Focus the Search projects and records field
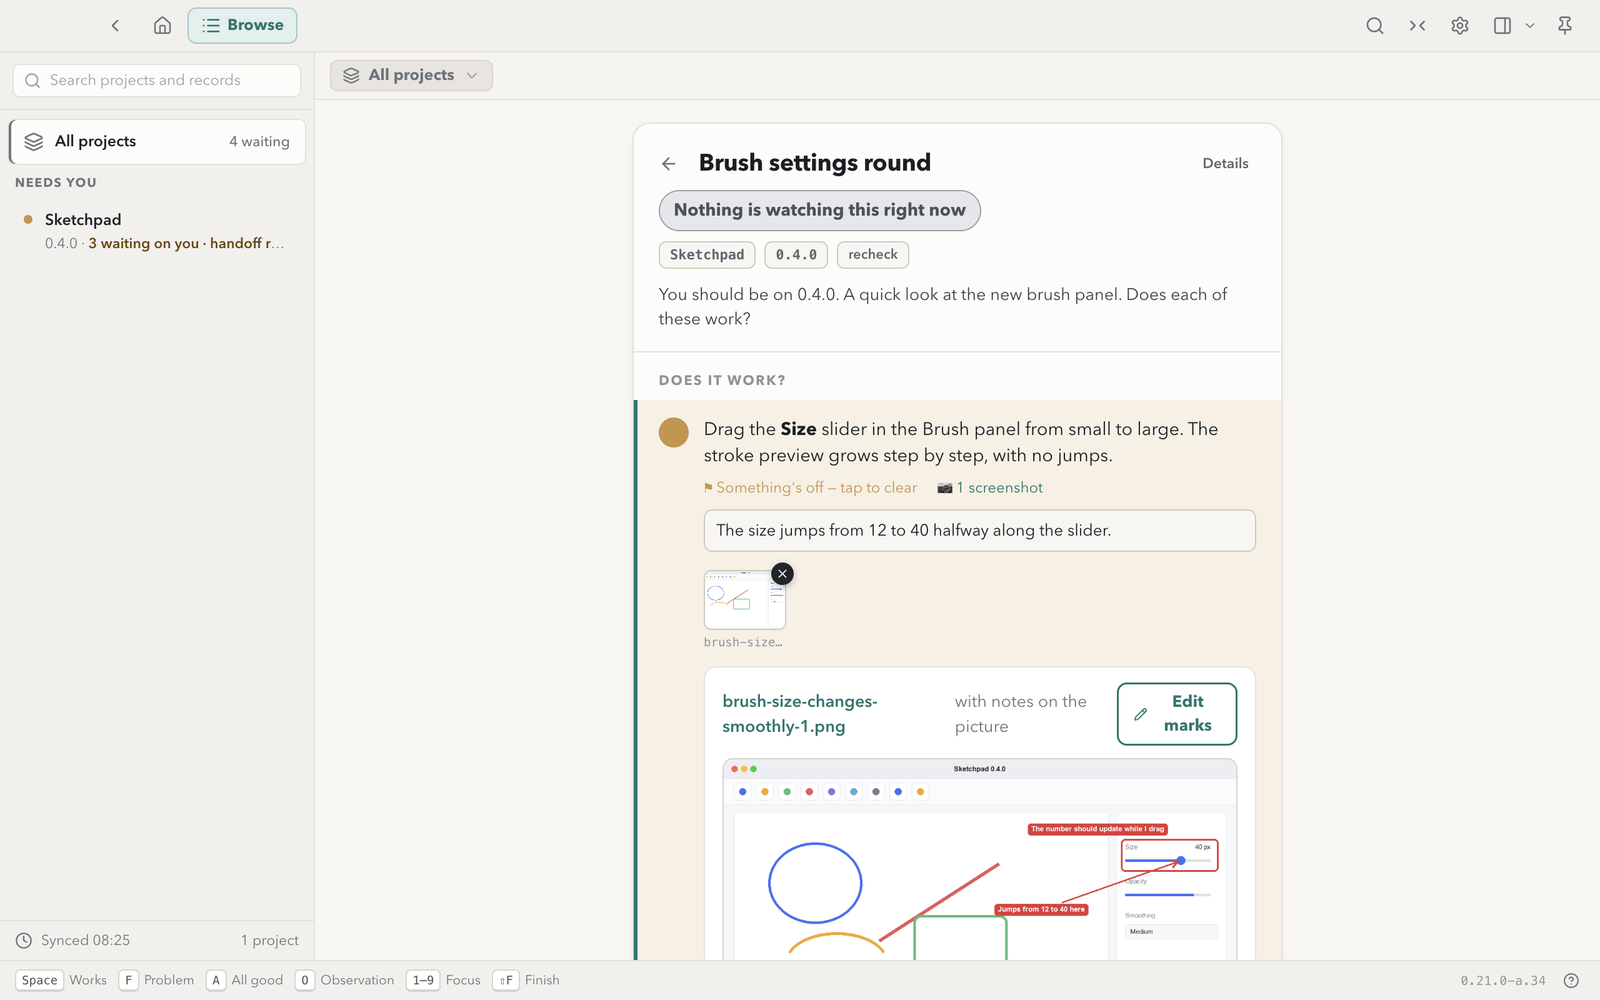The height and width of the screenshot is (1000, 1600). (157, 80)
